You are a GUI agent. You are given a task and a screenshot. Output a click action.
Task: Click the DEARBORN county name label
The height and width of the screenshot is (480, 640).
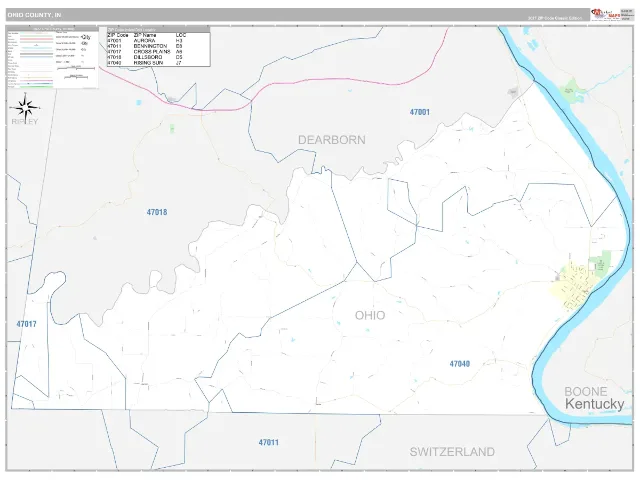point(332,140)
